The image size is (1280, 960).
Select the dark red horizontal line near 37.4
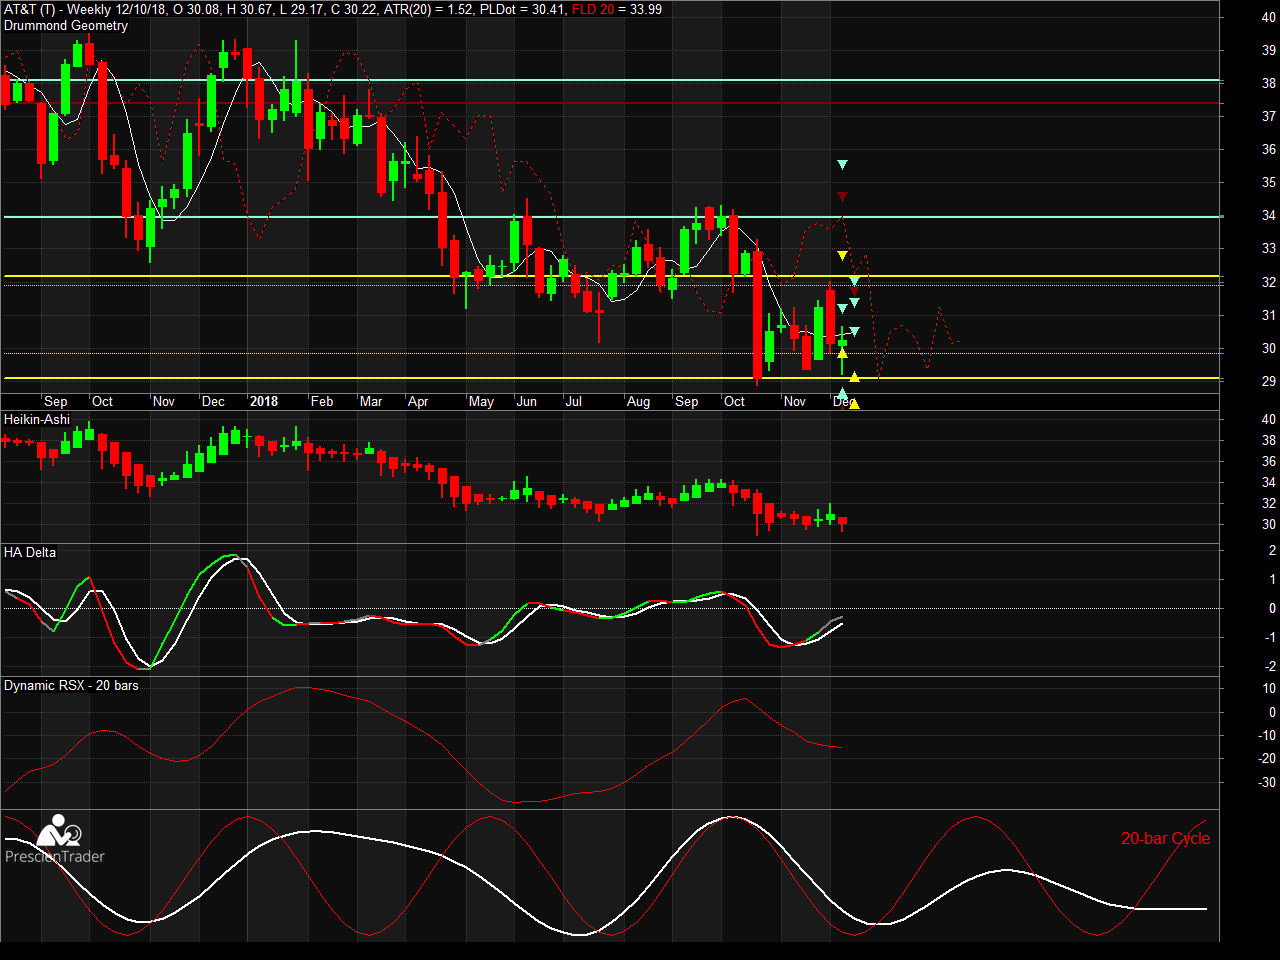612,102
